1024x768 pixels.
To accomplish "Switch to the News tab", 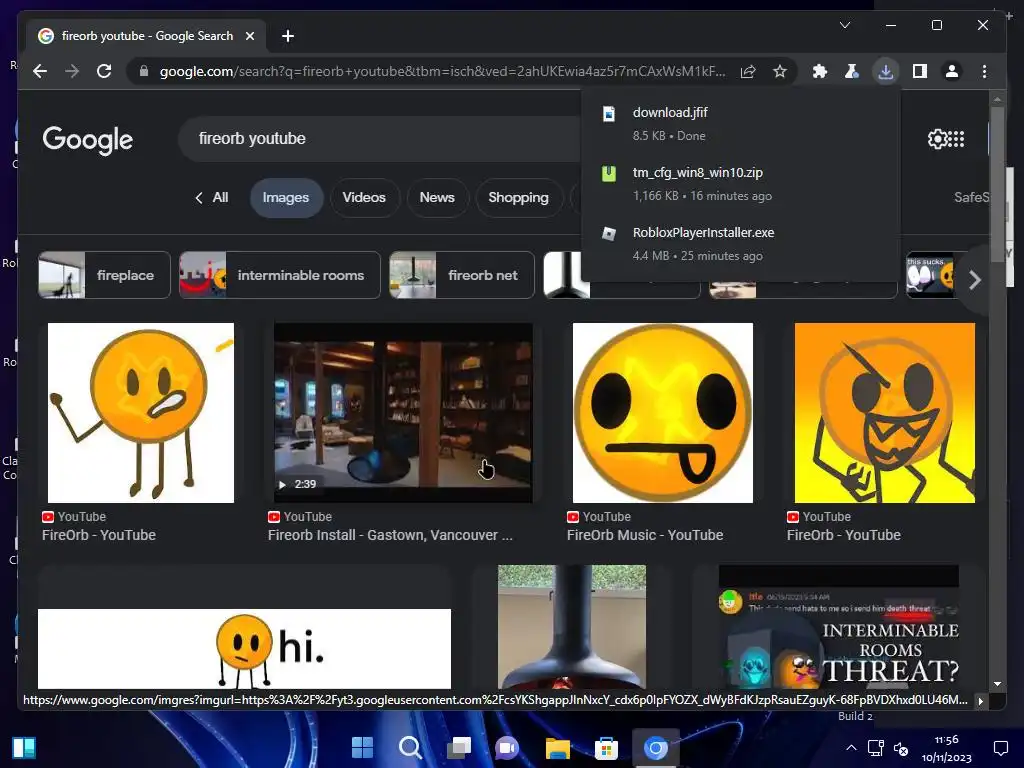I will click(437, 197).
